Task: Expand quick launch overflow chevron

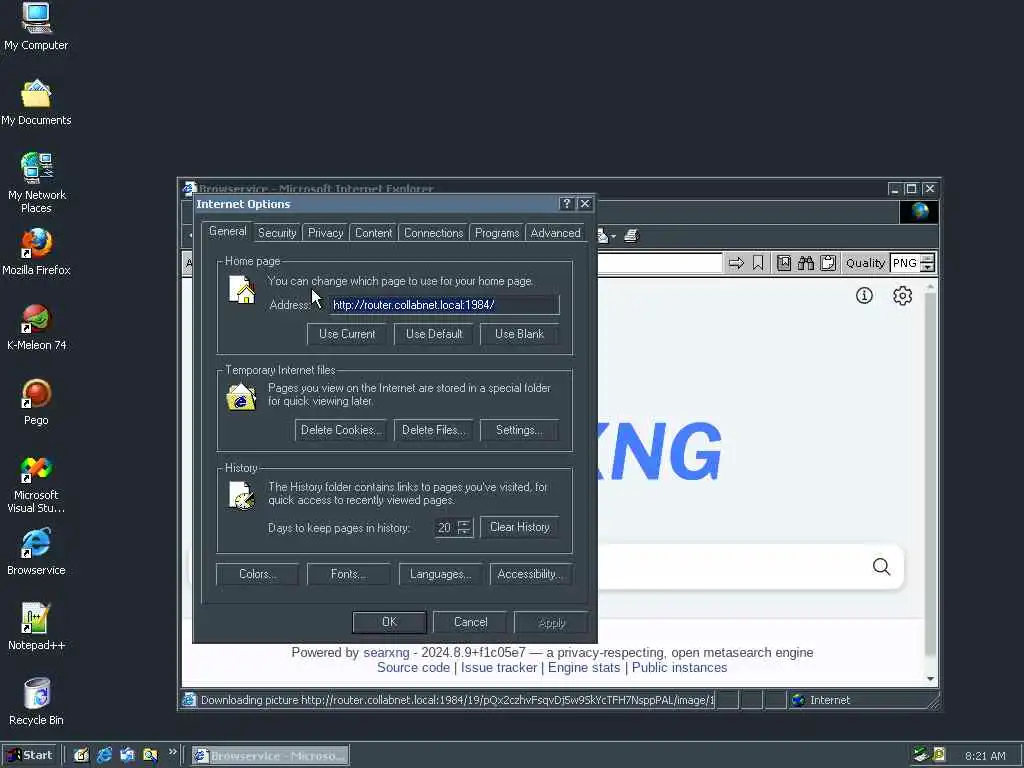Action: click(172, 752)
